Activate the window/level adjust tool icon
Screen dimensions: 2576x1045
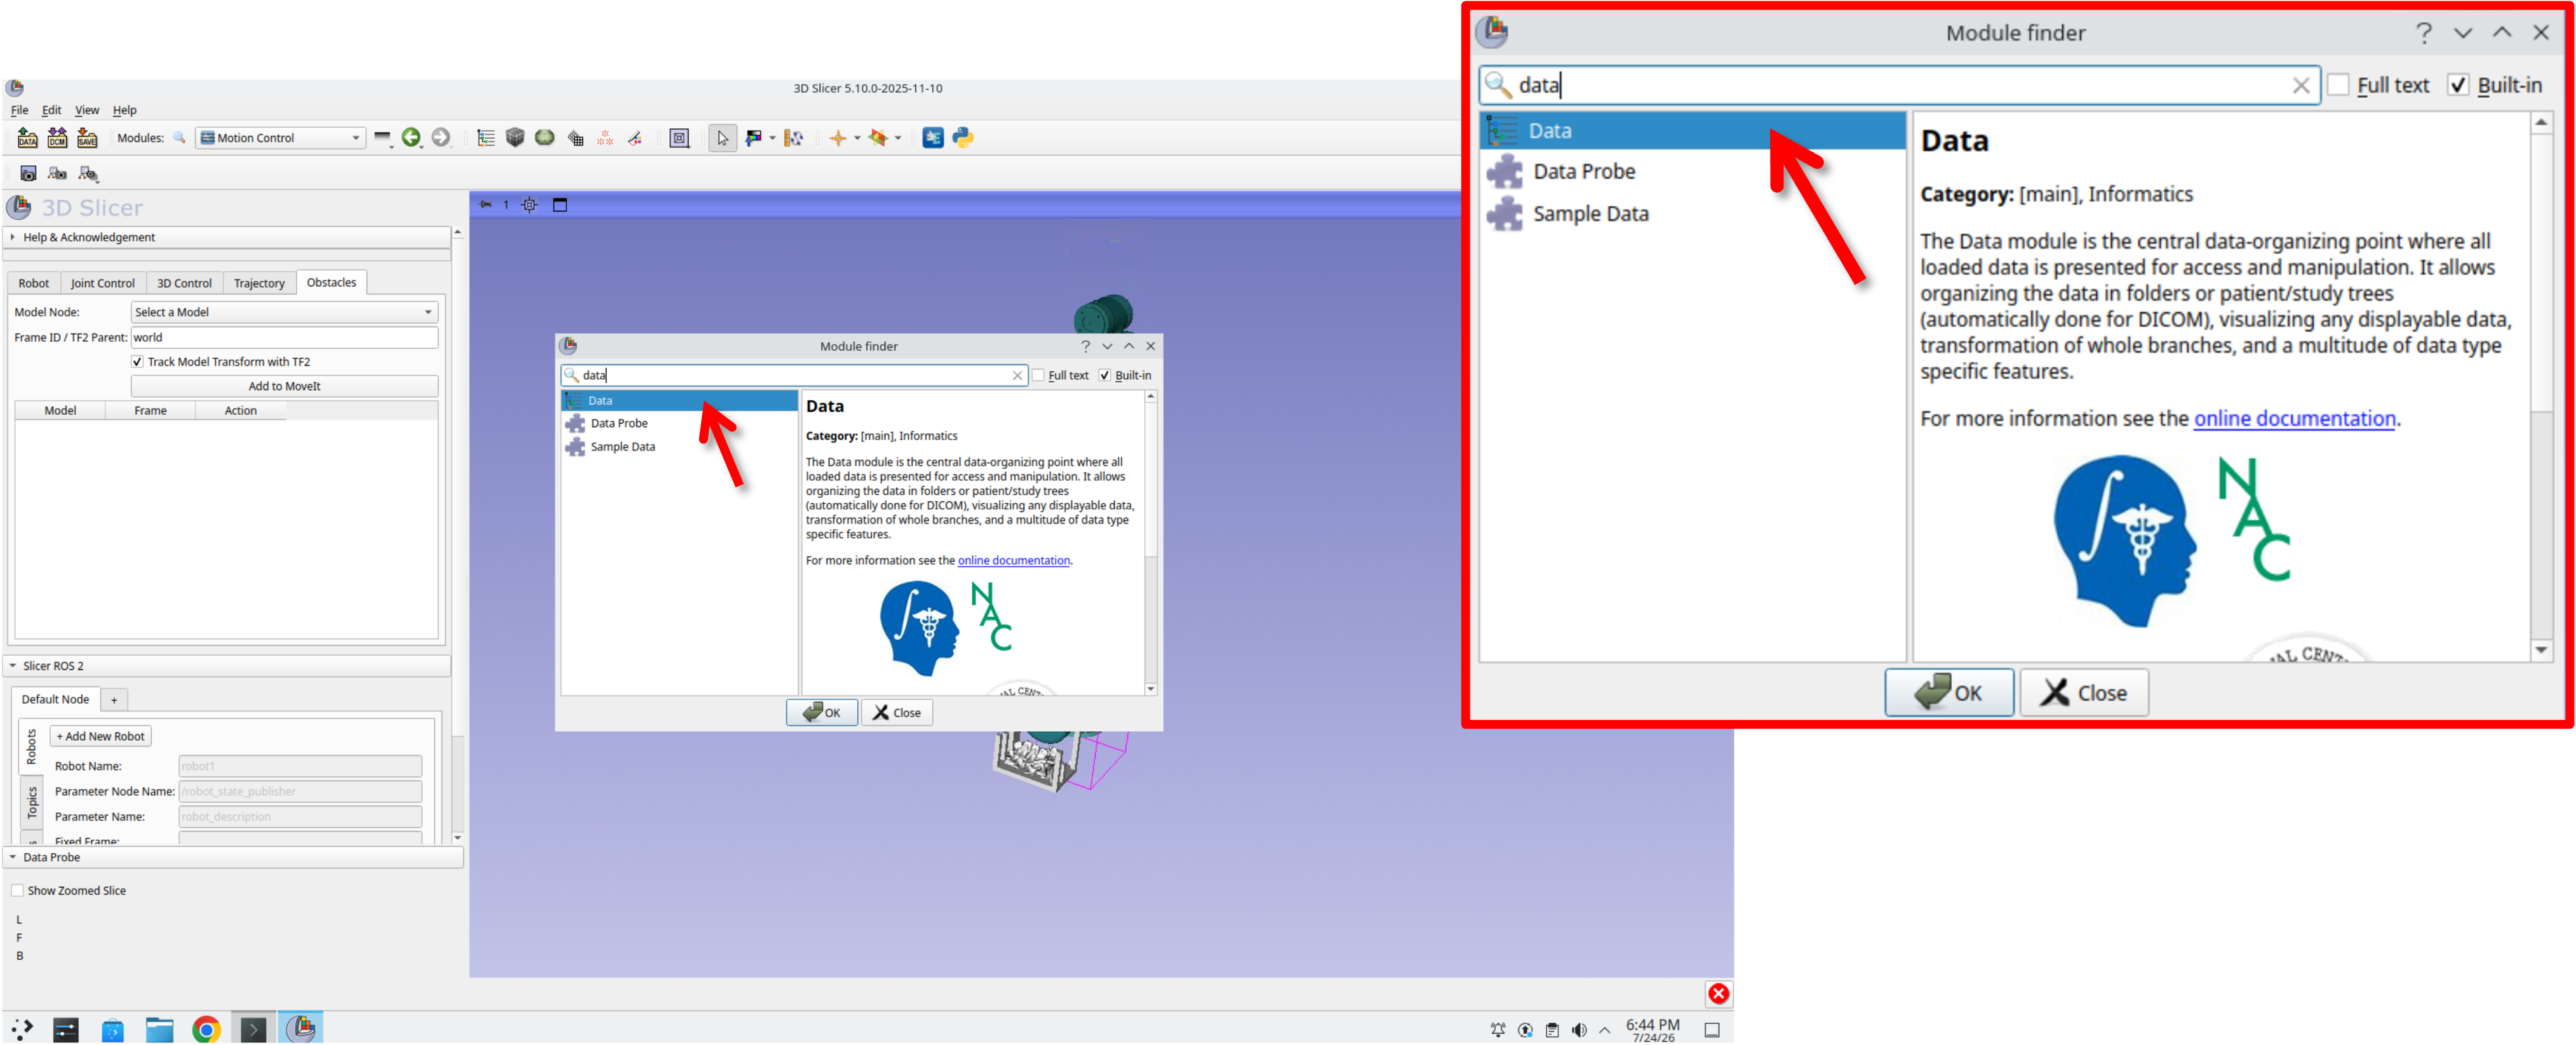click(753, 138)
